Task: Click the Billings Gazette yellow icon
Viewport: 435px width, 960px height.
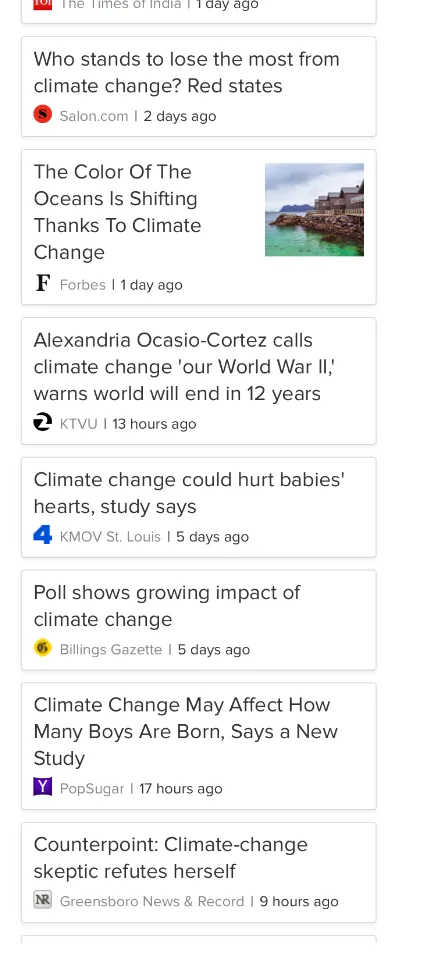Action: 42,647
